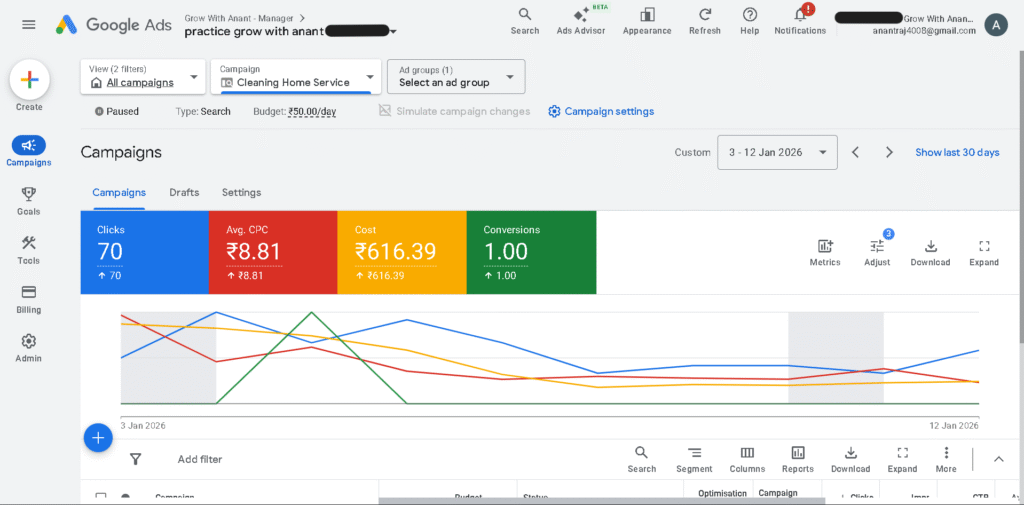Viewport: 1024px width, 505px height.
Task: Expand the chart view
Action: (x=984, y=253)
